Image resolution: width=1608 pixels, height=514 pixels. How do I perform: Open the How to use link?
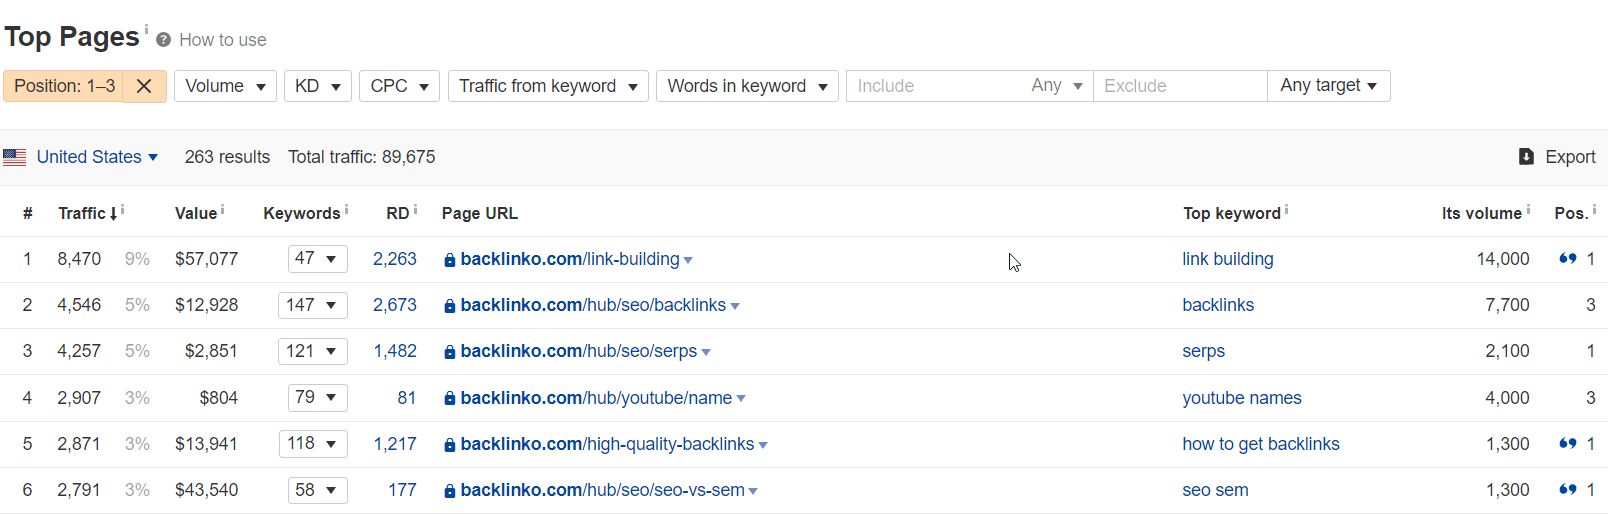pos(223,40)
